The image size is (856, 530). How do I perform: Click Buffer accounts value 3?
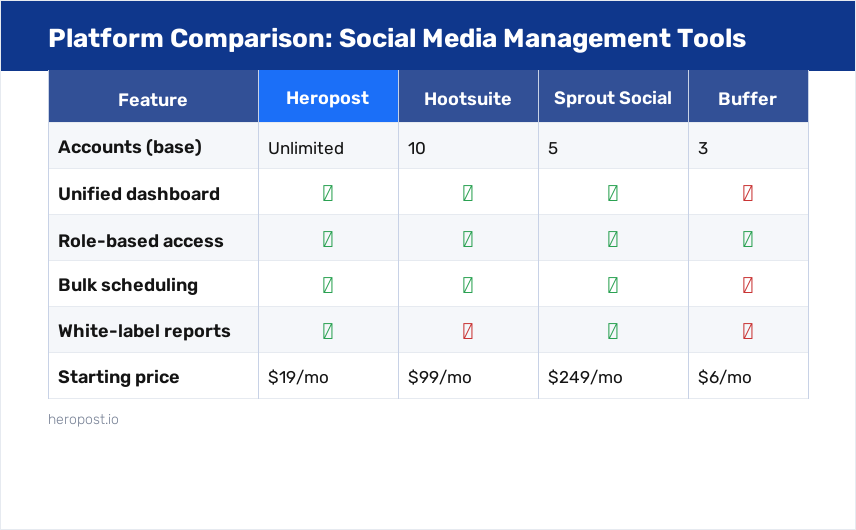[703, 148]
